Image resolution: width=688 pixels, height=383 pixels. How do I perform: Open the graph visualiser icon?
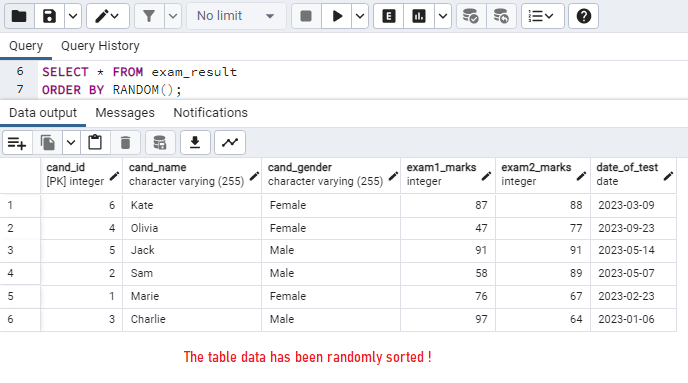tap(230, 143)
